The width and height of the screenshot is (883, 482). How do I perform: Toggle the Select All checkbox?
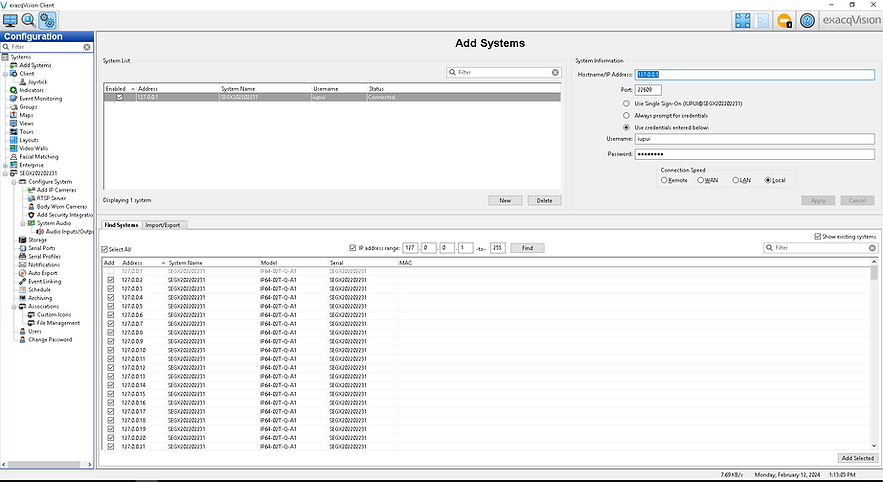pos(104,249)
